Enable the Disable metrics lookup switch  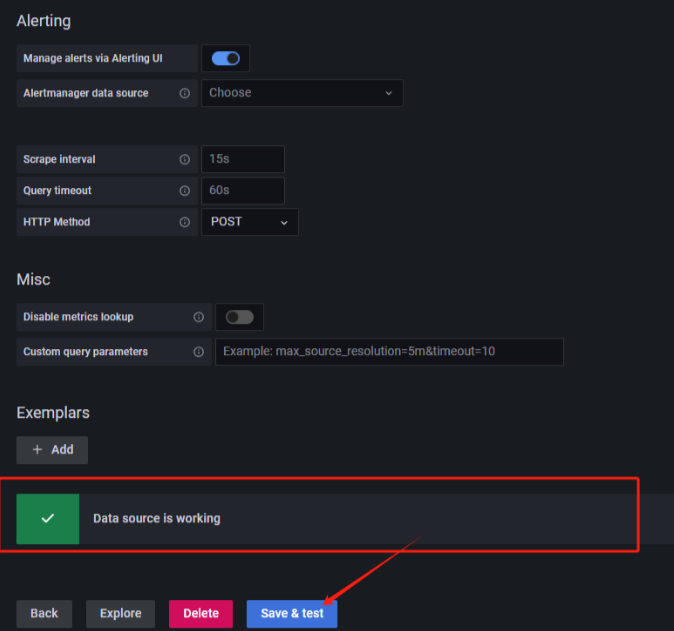239,317
